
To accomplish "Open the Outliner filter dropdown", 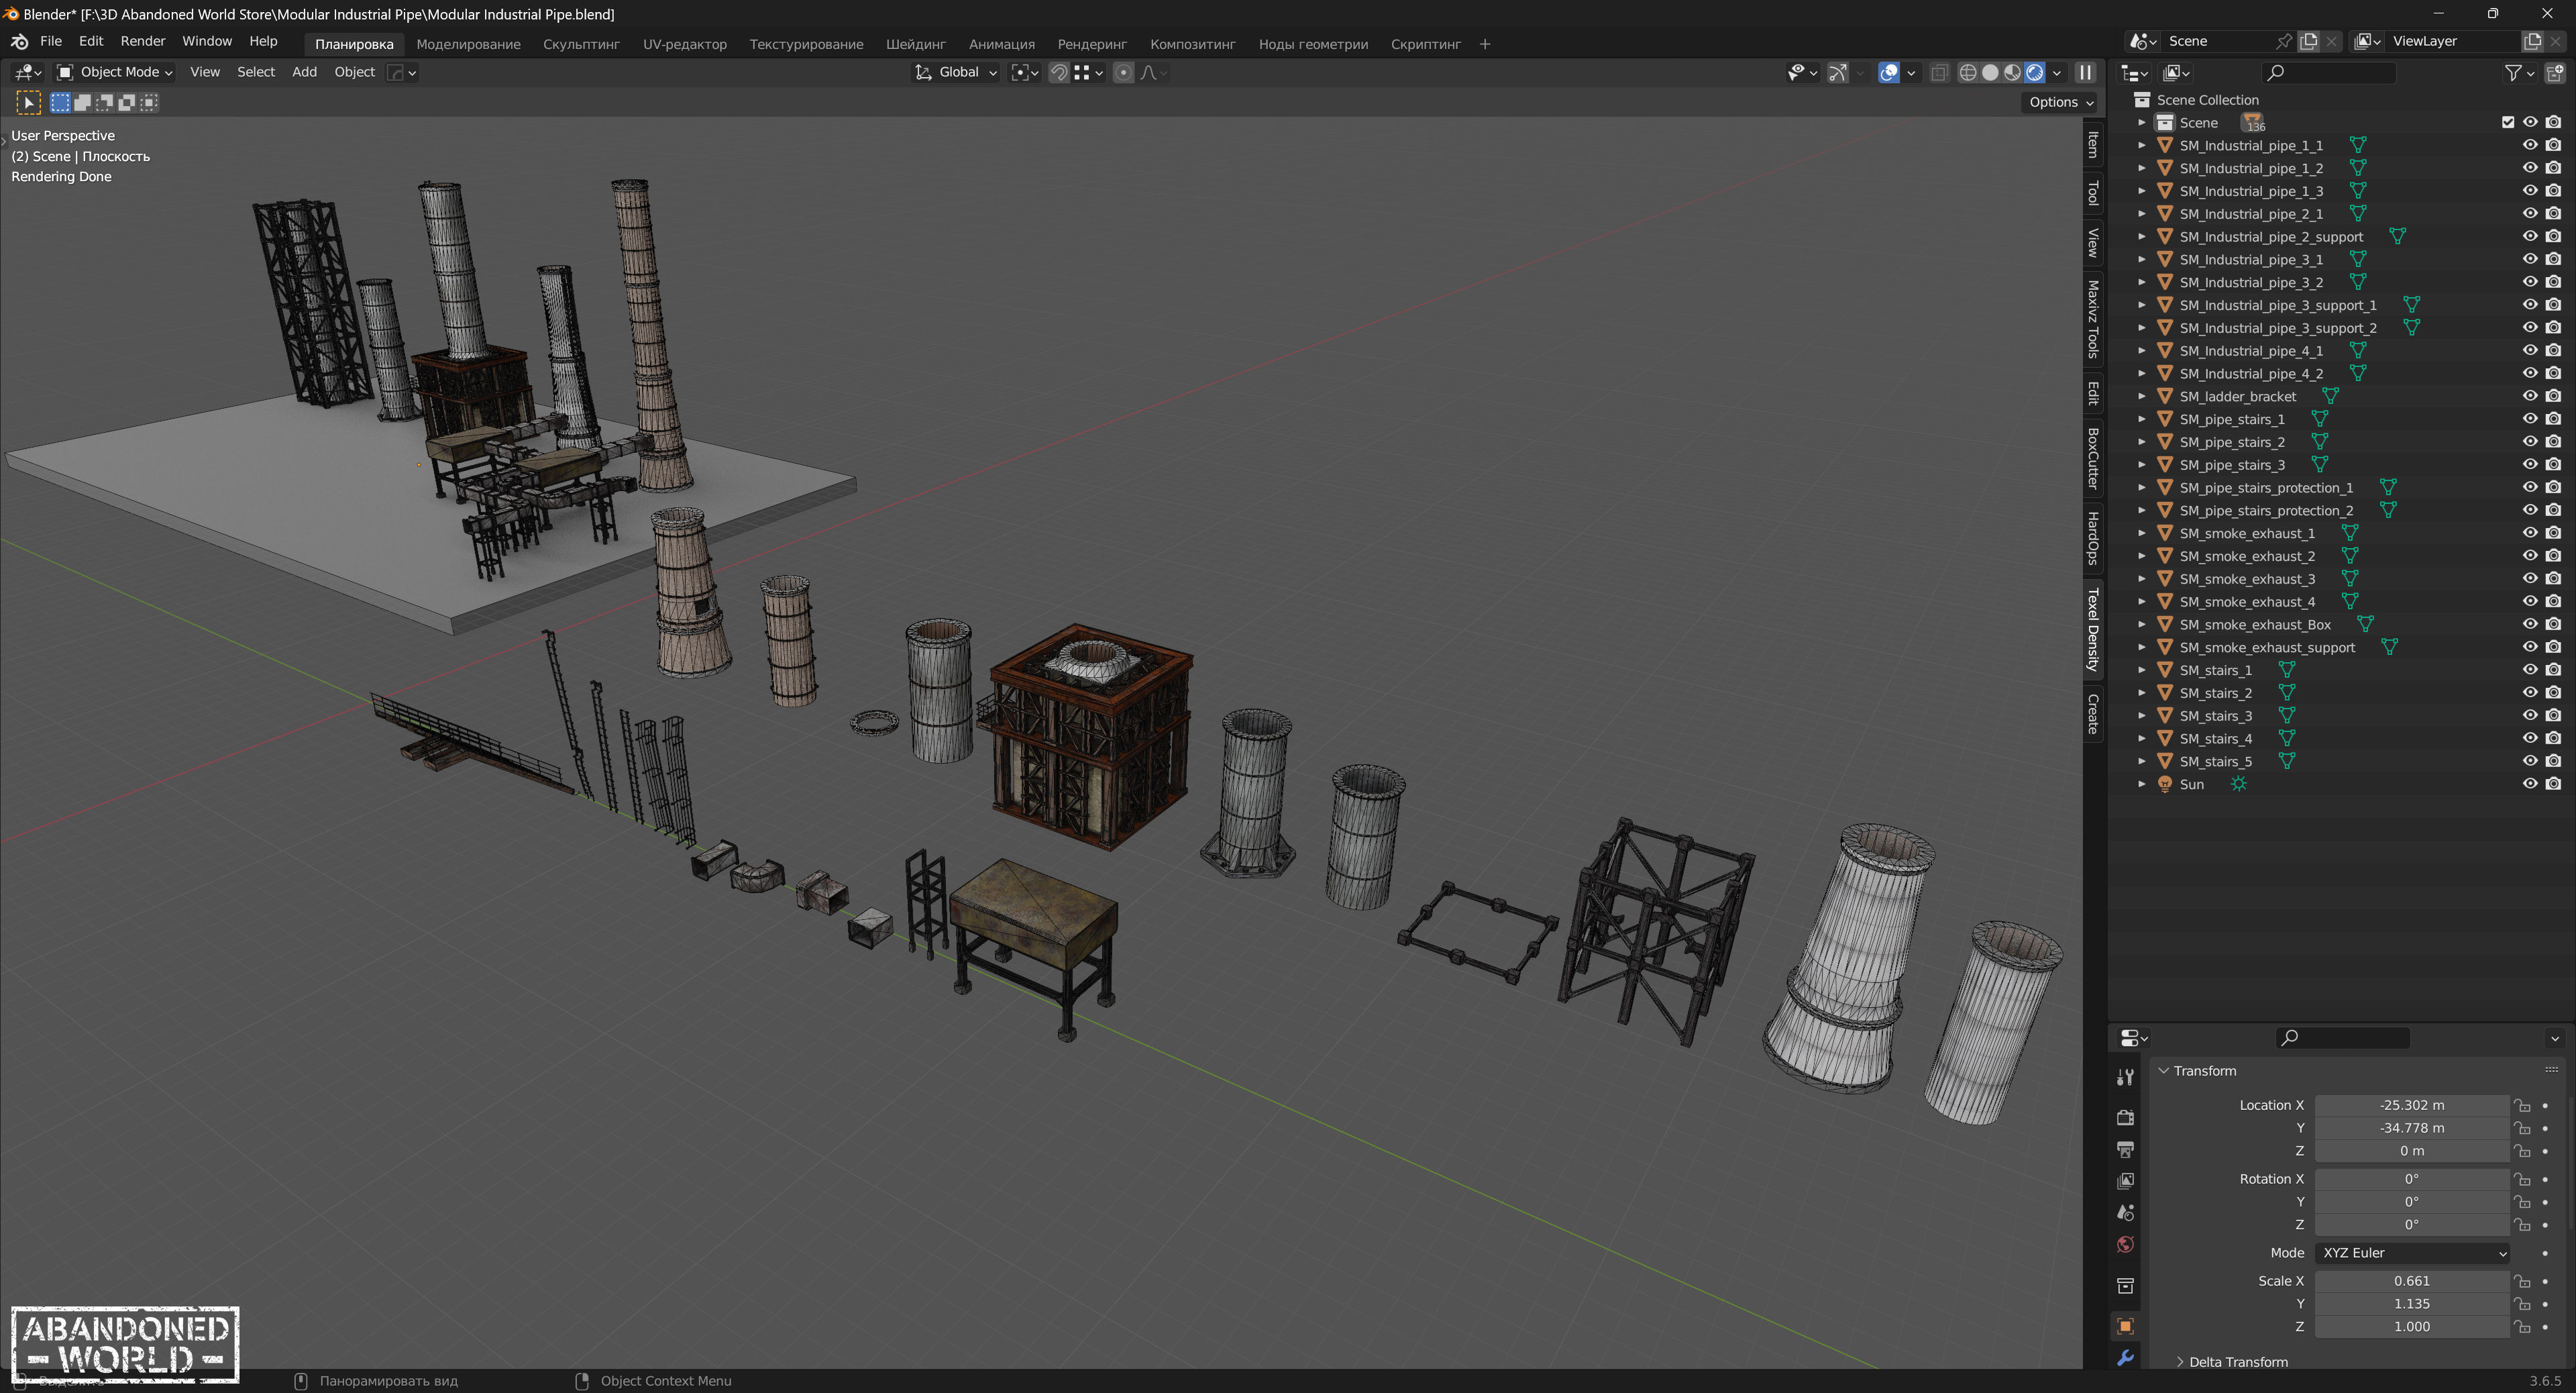I will pos(2519,72).
